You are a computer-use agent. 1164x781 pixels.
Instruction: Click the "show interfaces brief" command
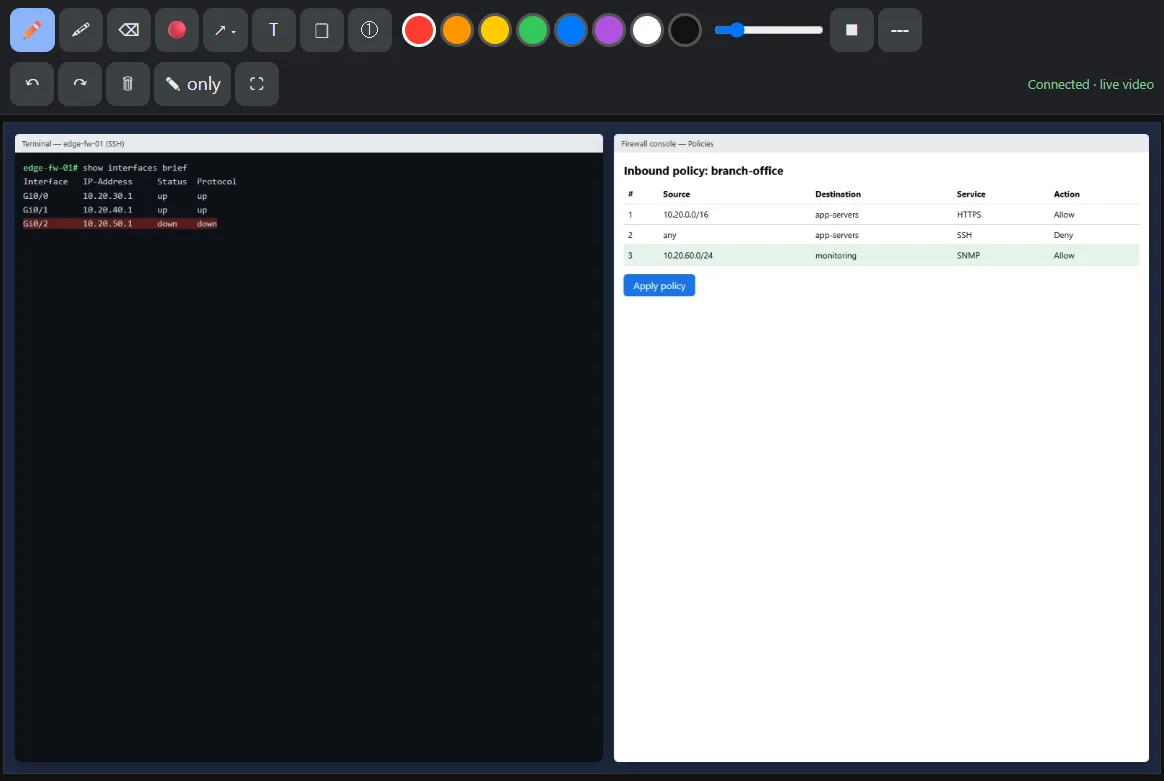[134, 168]
